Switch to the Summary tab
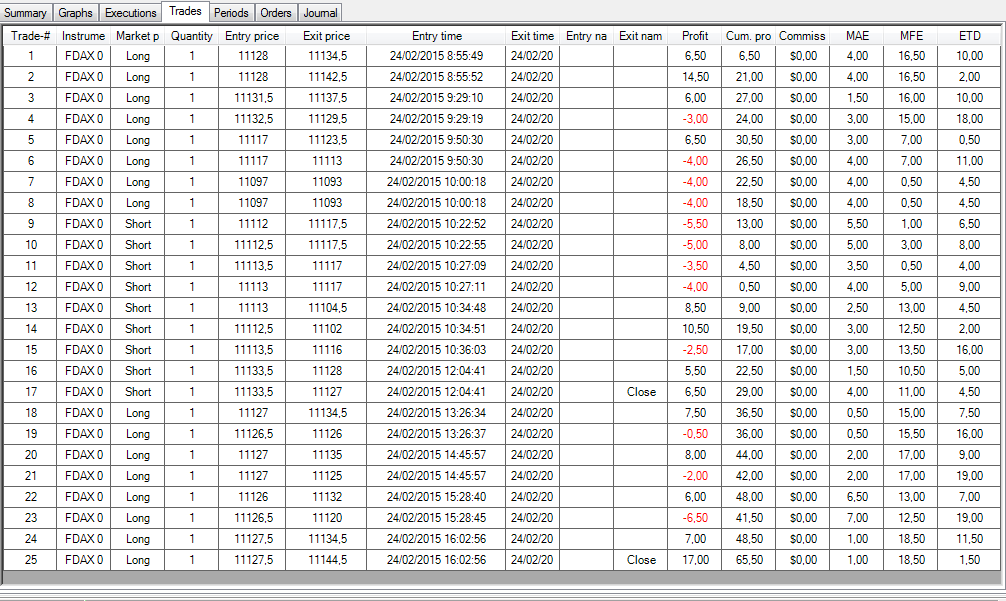1006x601 pixels. click(26, 12)
